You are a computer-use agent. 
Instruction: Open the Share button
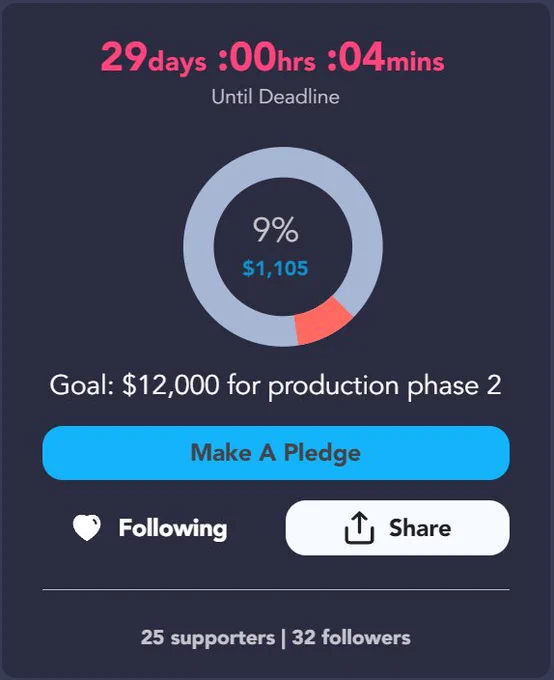[x=397, y=527]
